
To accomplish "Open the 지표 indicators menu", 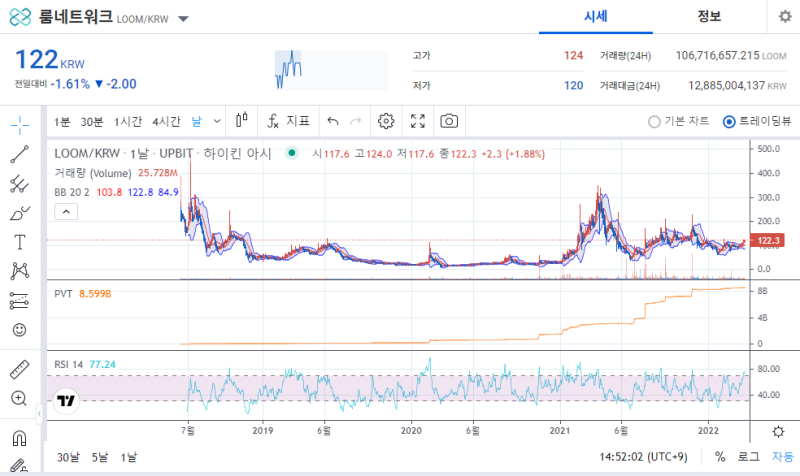I will 289,121.
